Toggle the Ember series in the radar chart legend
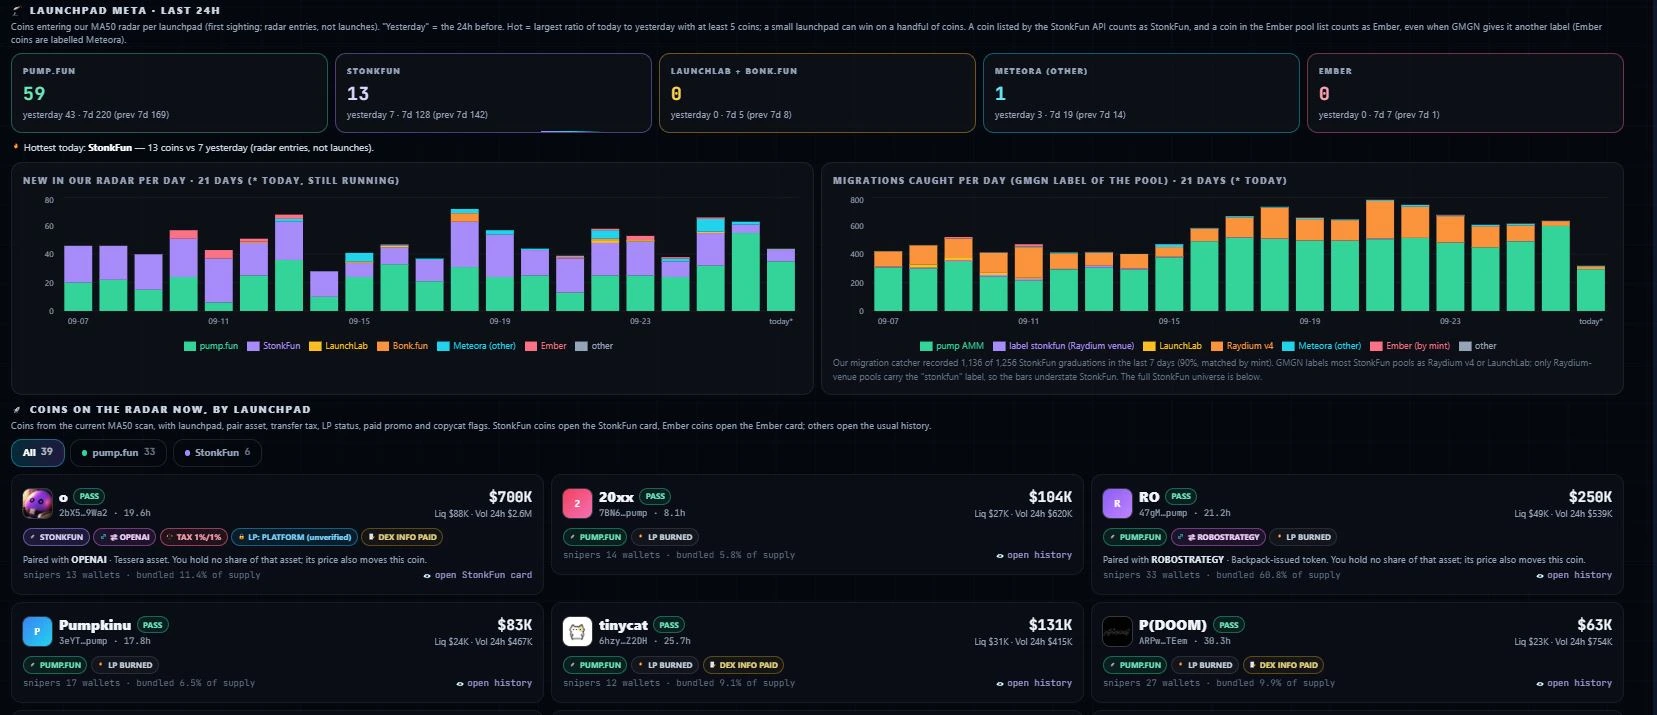 (x=546, y=346)
